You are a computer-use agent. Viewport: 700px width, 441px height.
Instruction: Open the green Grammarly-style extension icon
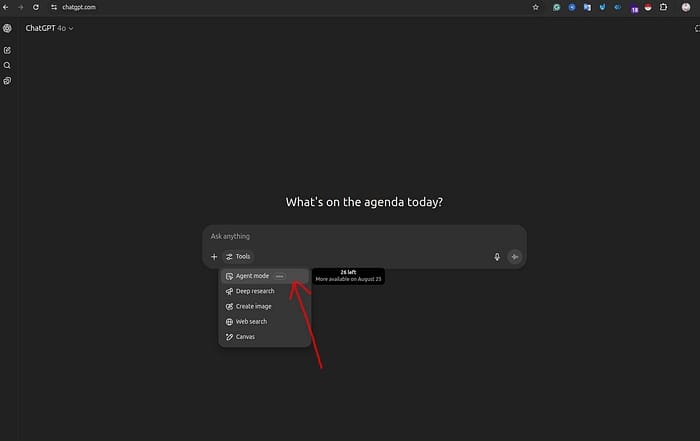coord(556,7)
